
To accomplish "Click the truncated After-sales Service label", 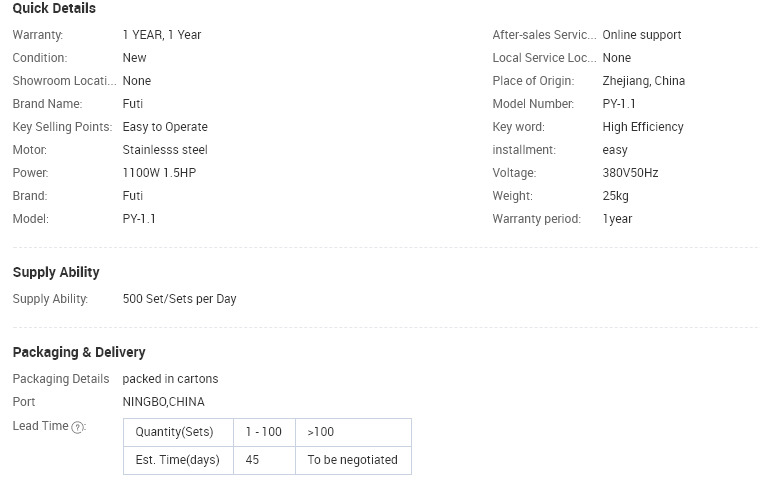I will (x=544, y=35).
